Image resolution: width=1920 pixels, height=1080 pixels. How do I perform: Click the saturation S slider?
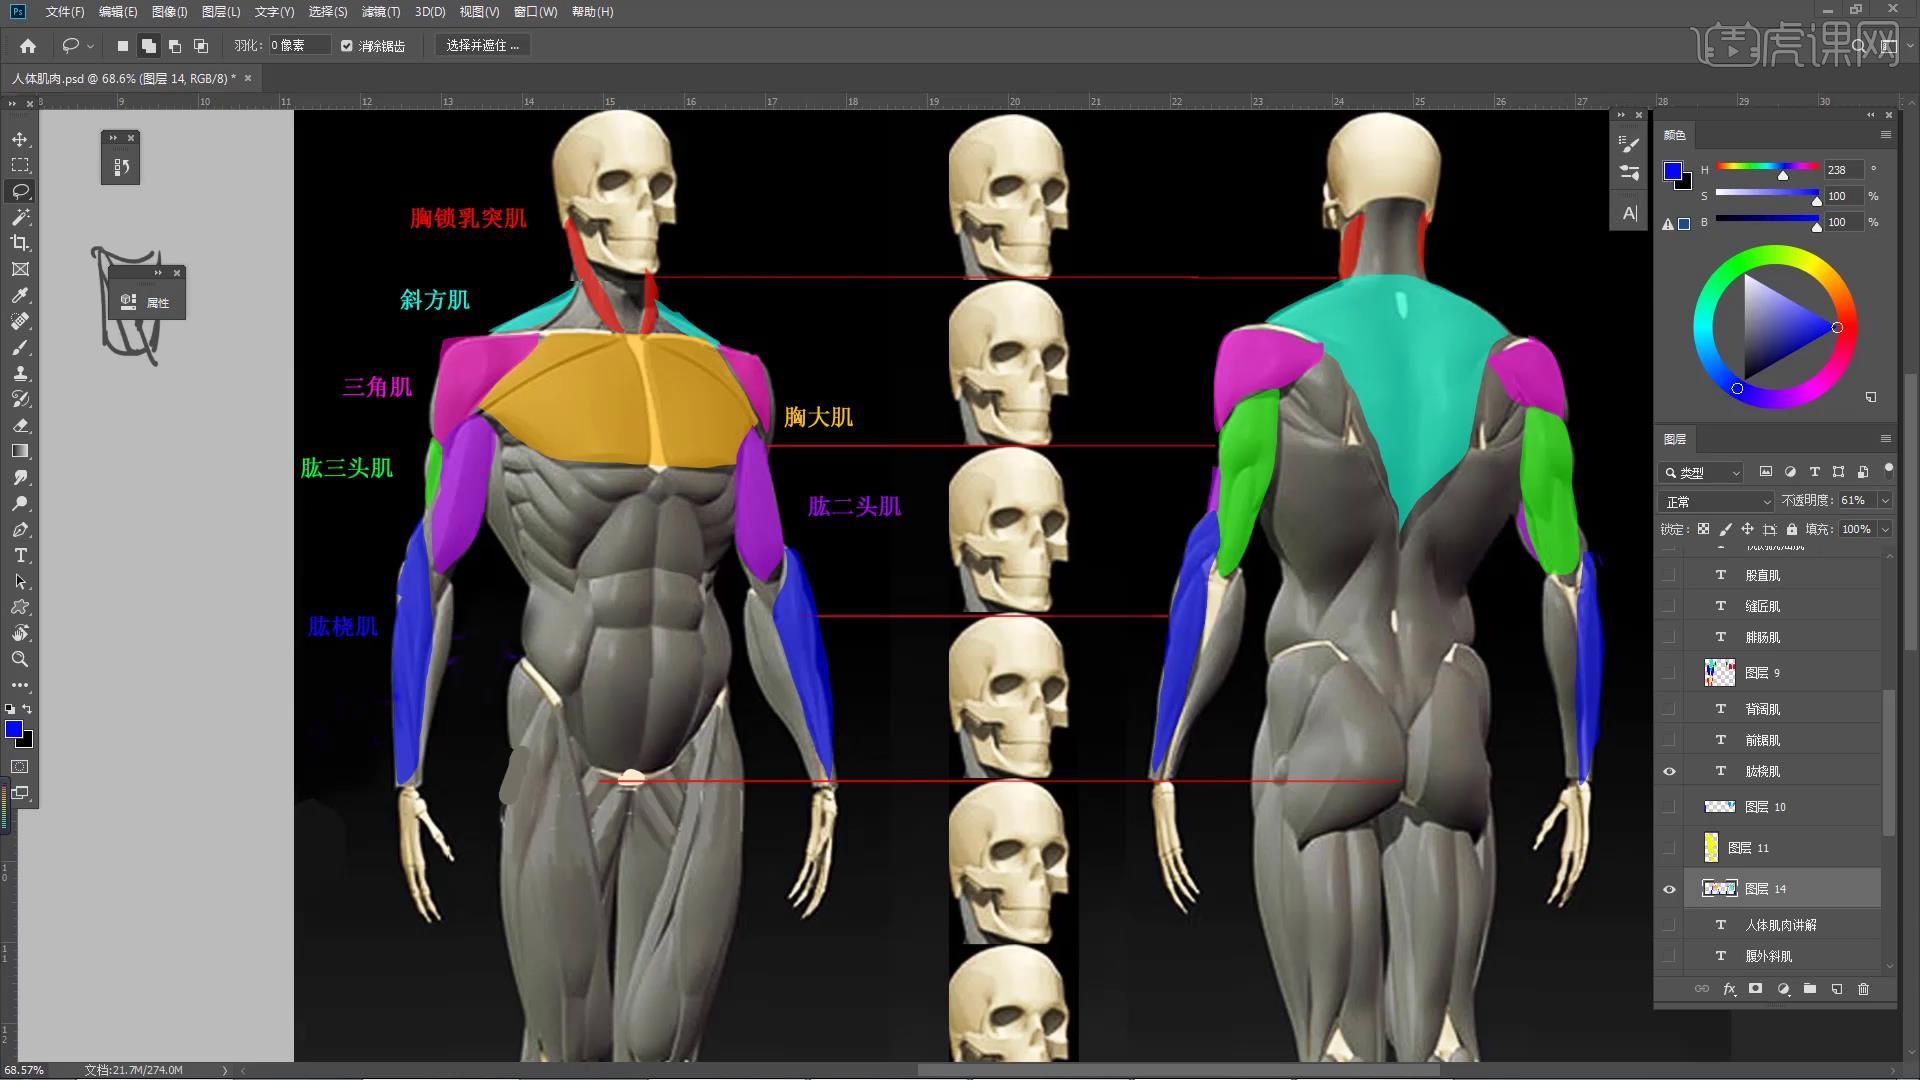coord(1767,193)
